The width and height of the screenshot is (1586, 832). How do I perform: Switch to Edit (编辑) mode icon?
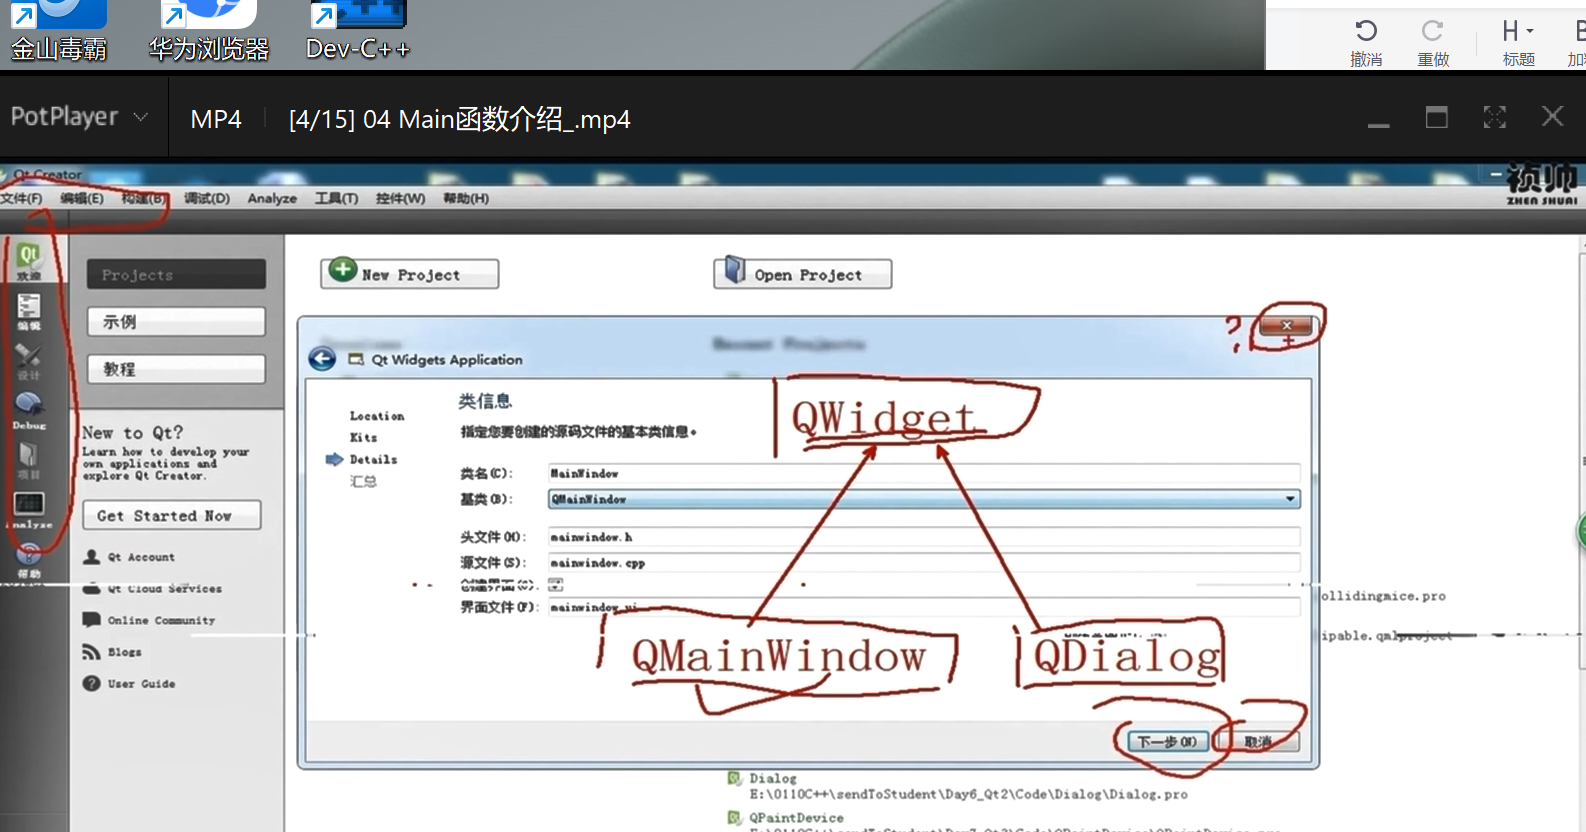(x=29, y=311)
